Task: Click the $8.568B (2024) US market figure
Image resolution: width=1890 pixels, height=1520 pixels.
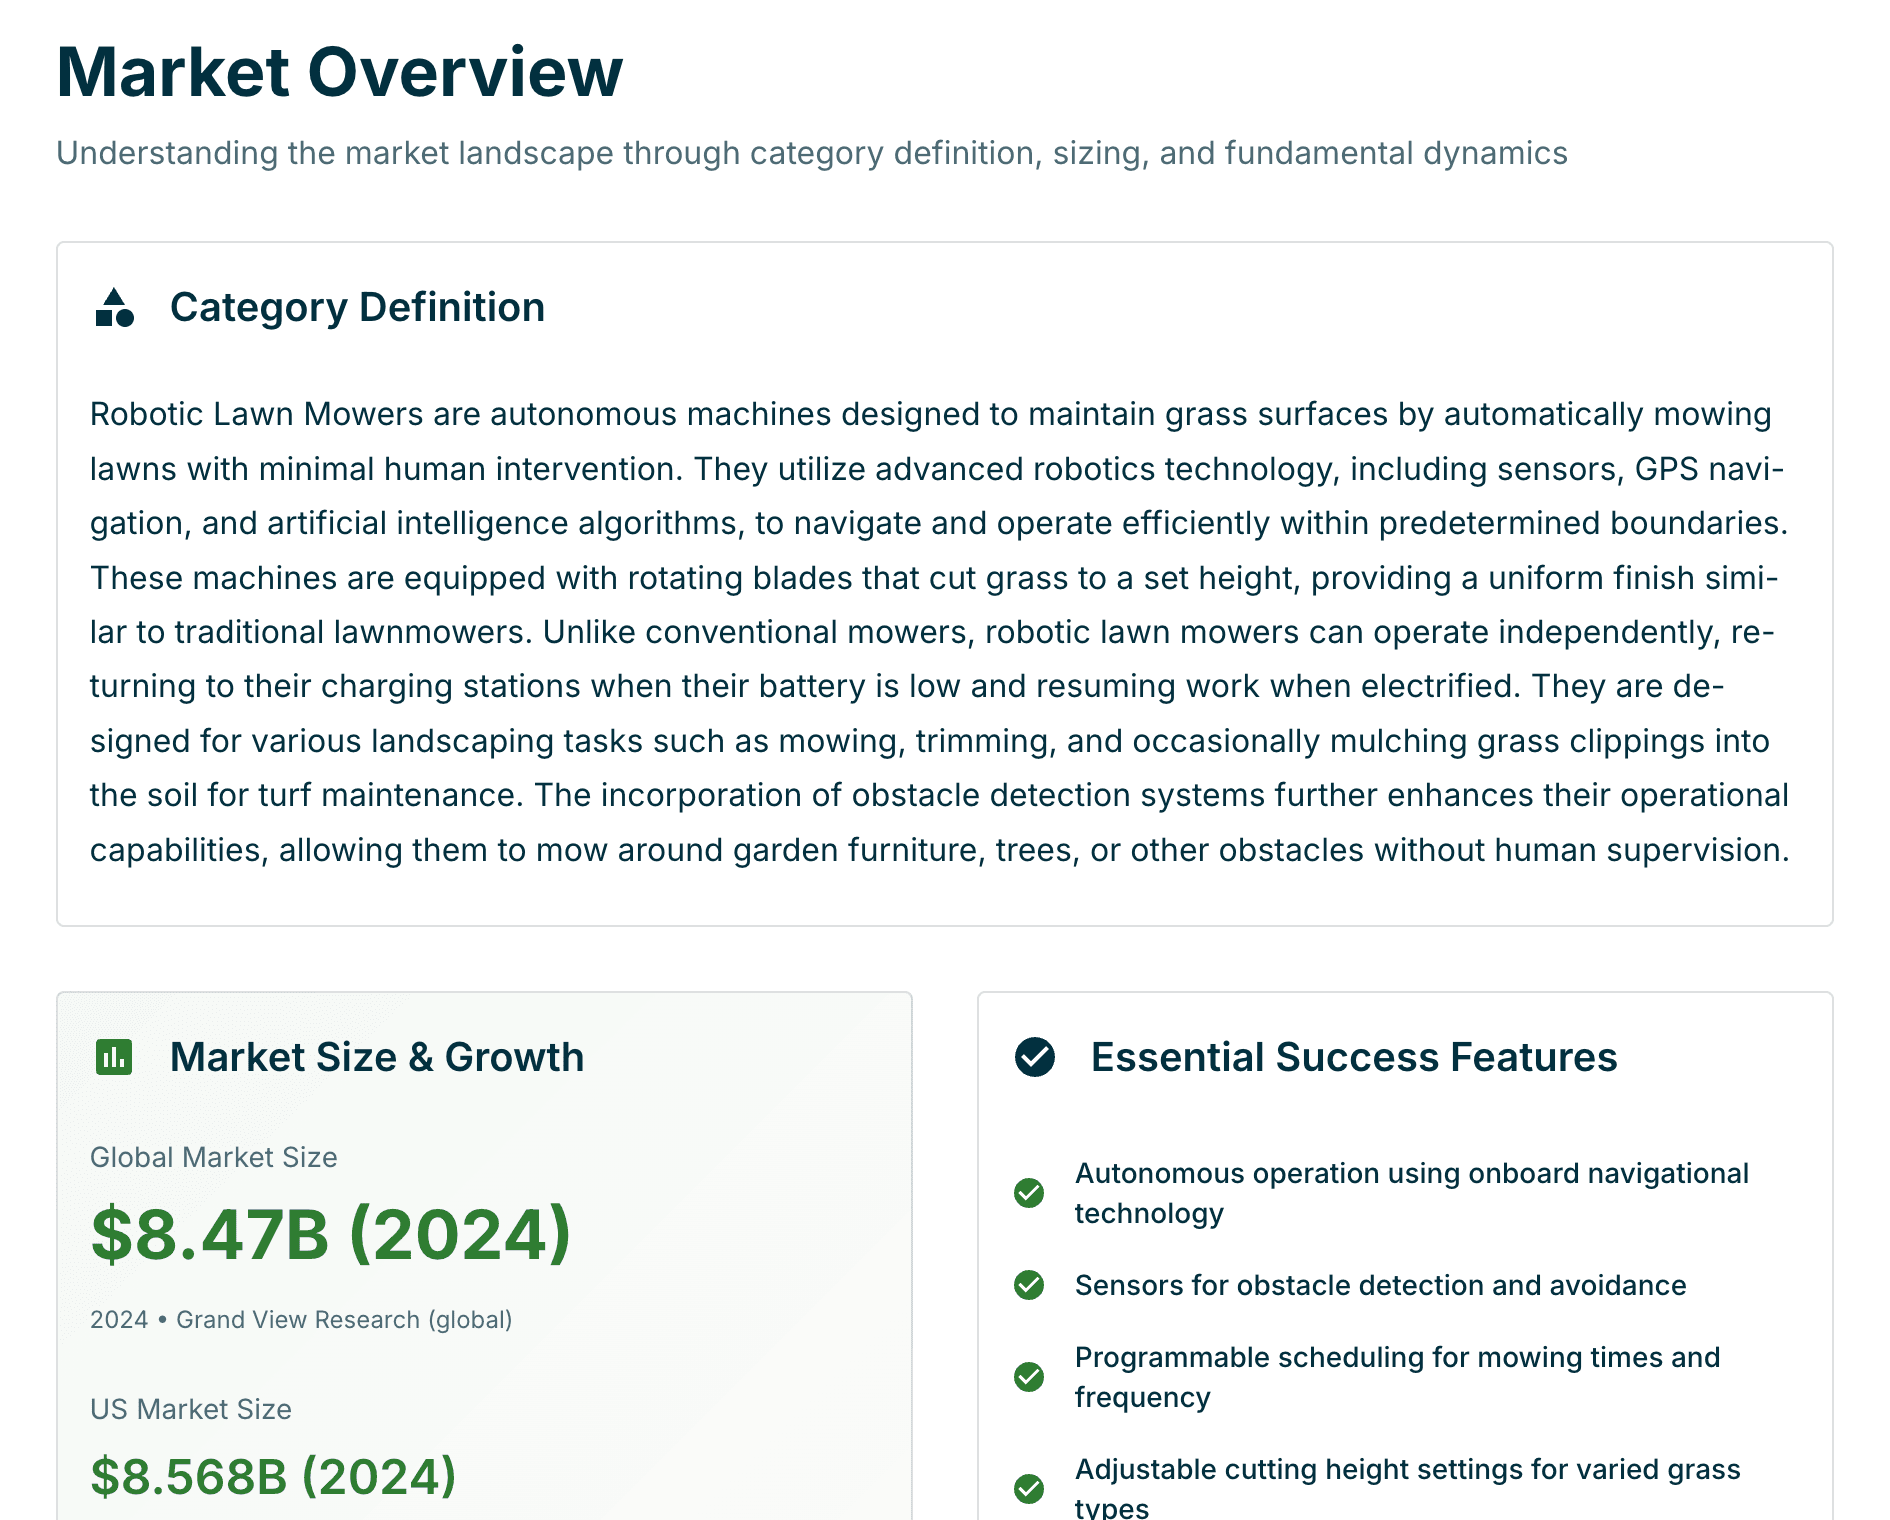Action: 273,1476
